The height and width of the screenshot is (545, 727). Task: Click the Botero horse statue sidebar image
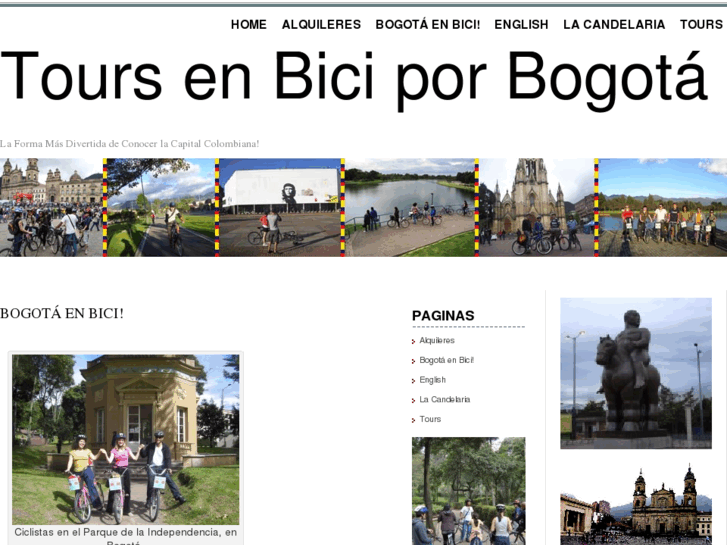point(636,373)
